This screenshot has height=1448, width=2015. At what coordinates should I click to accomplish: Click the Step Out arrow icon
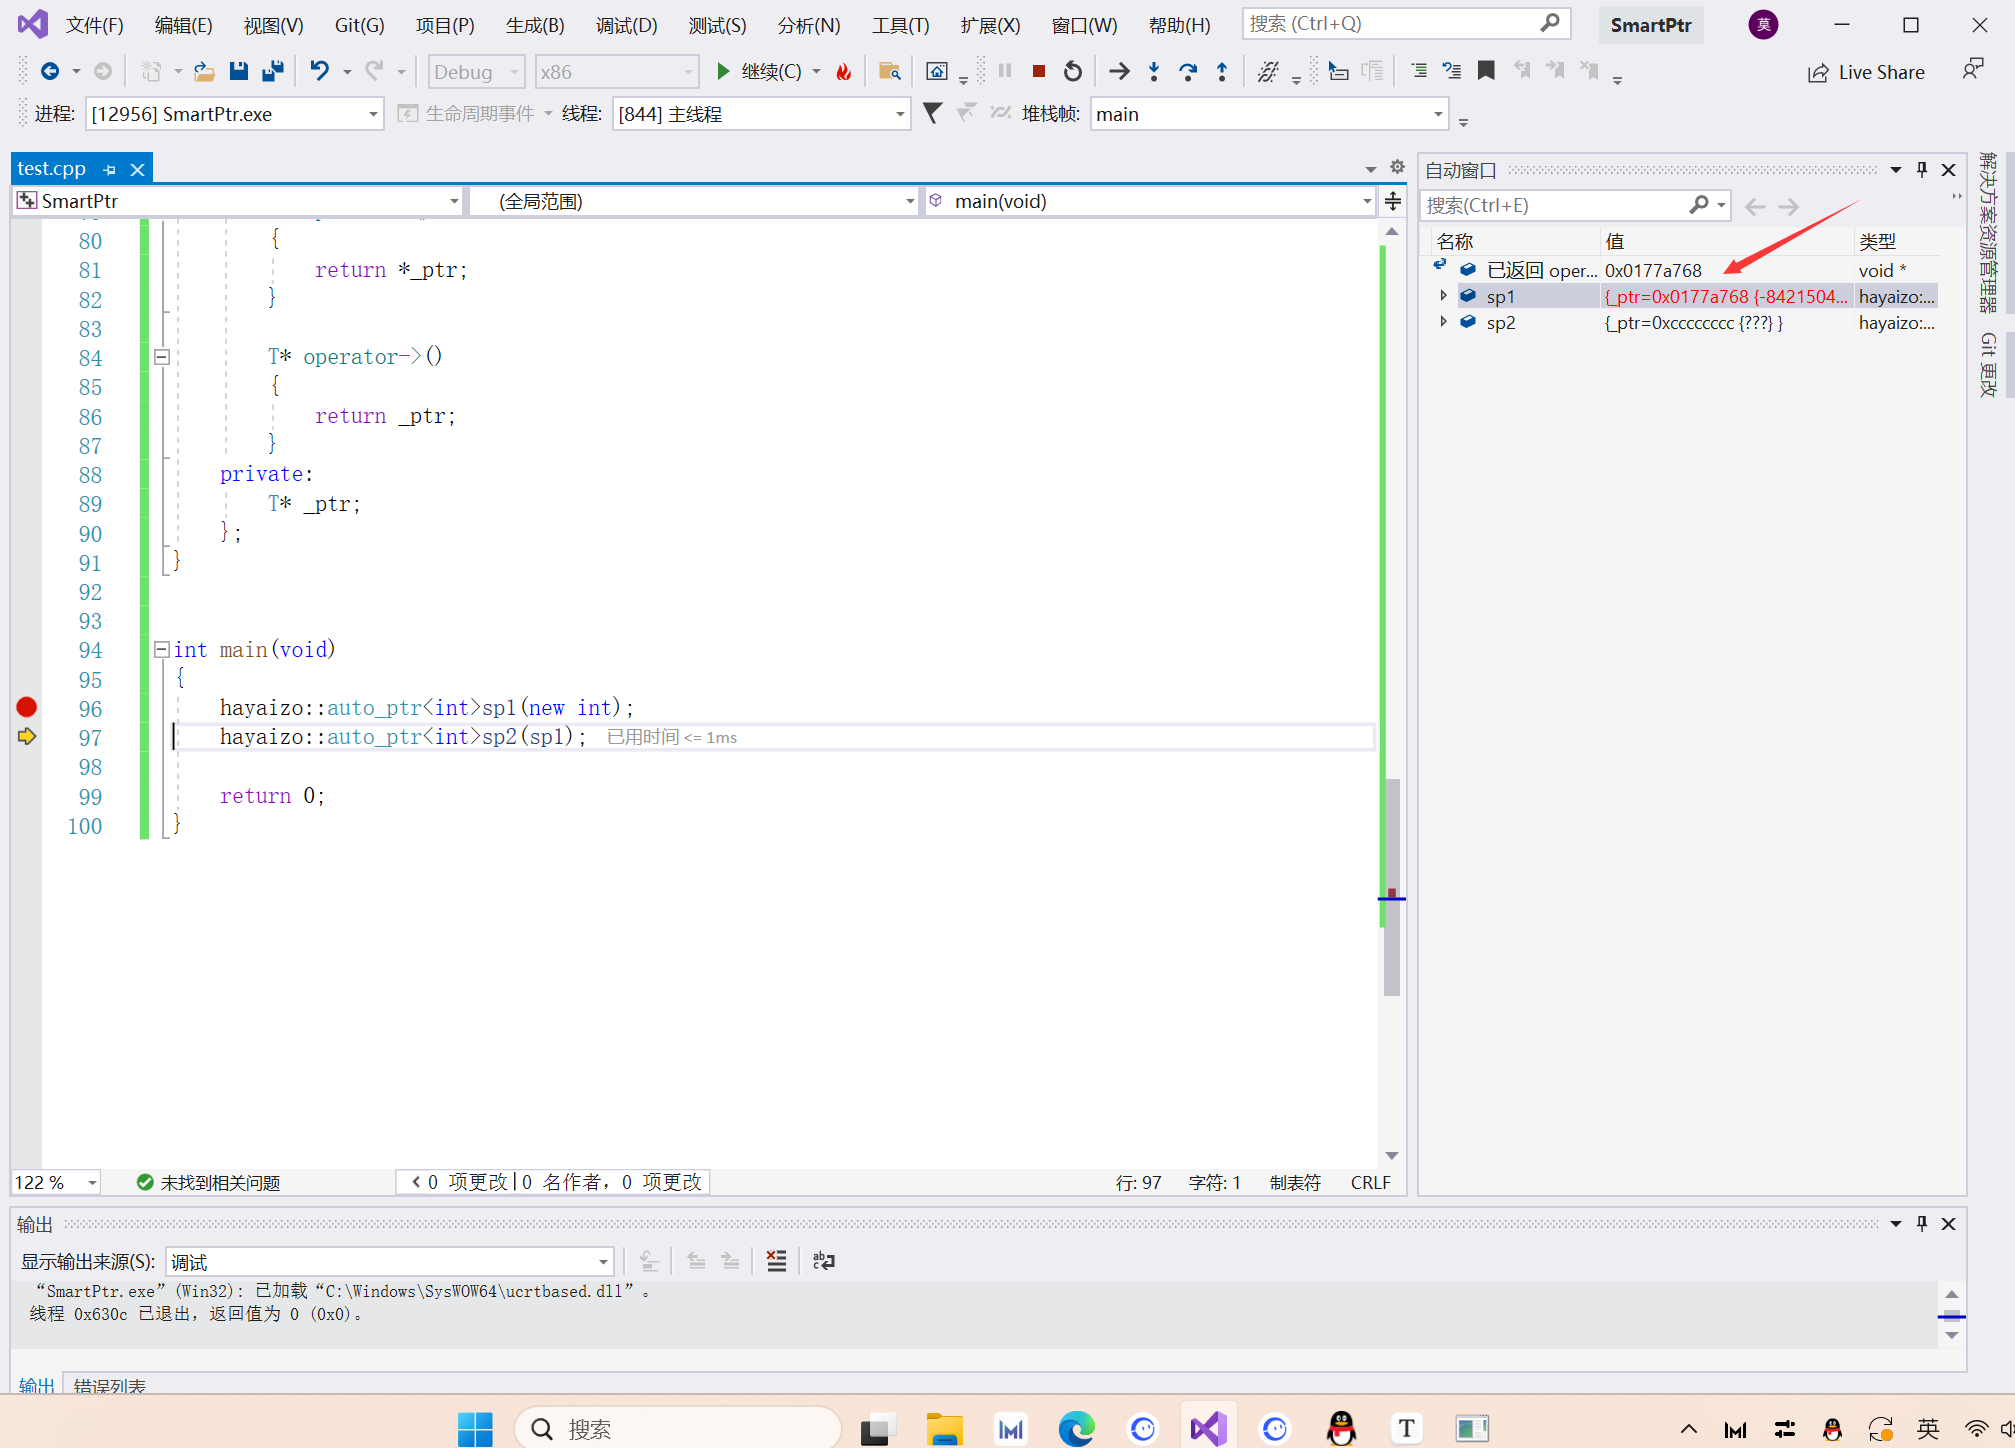click(1222, 71)
